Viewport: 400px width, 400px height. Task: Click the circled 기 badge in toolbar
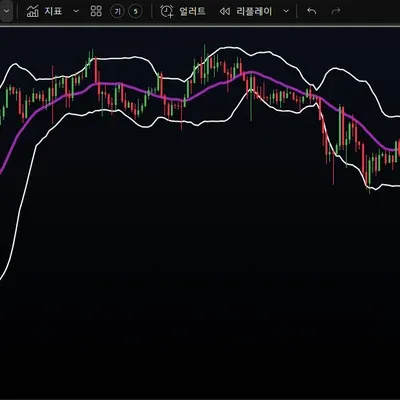tap(117, 12)
